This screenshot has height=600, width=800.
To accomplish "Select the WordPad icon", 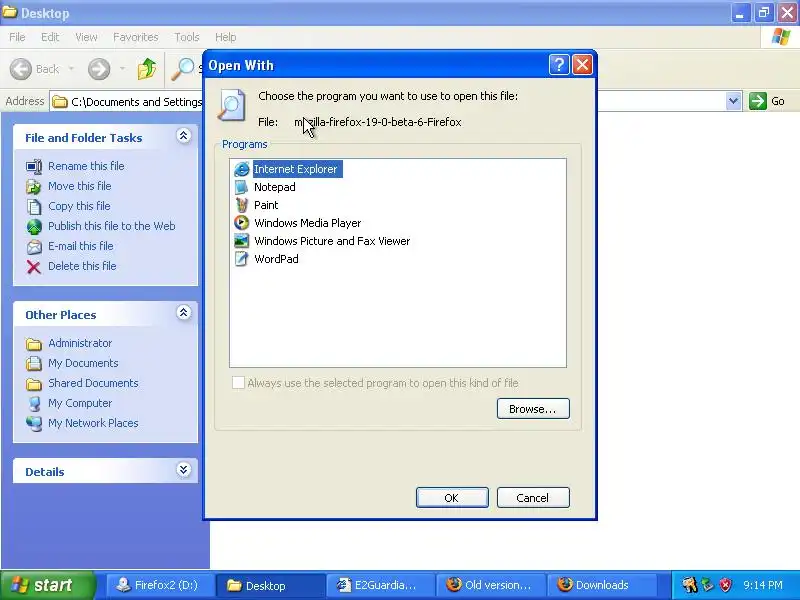I will 241,259.
